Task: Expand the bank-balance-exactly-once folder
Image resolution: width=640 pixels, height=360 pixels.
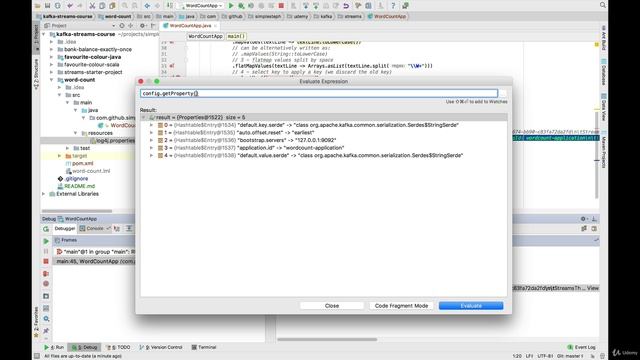Action: pos(51,49)
